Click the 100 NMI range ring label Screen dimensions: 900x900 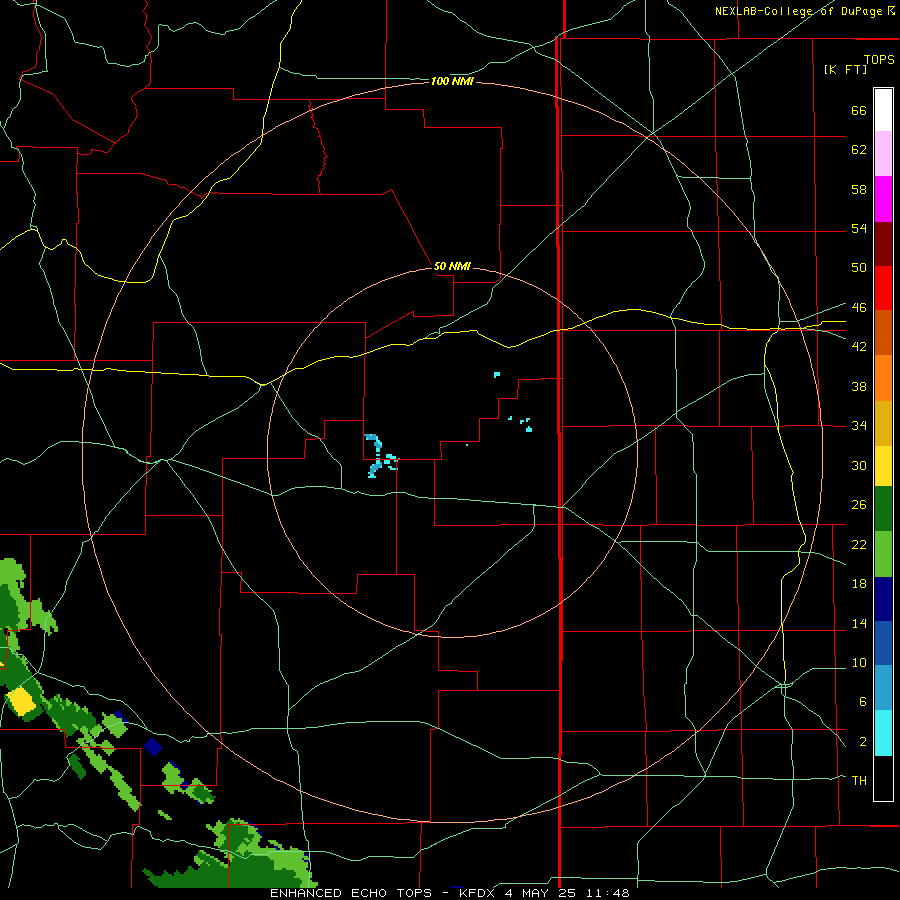click(x=452, y=82)
